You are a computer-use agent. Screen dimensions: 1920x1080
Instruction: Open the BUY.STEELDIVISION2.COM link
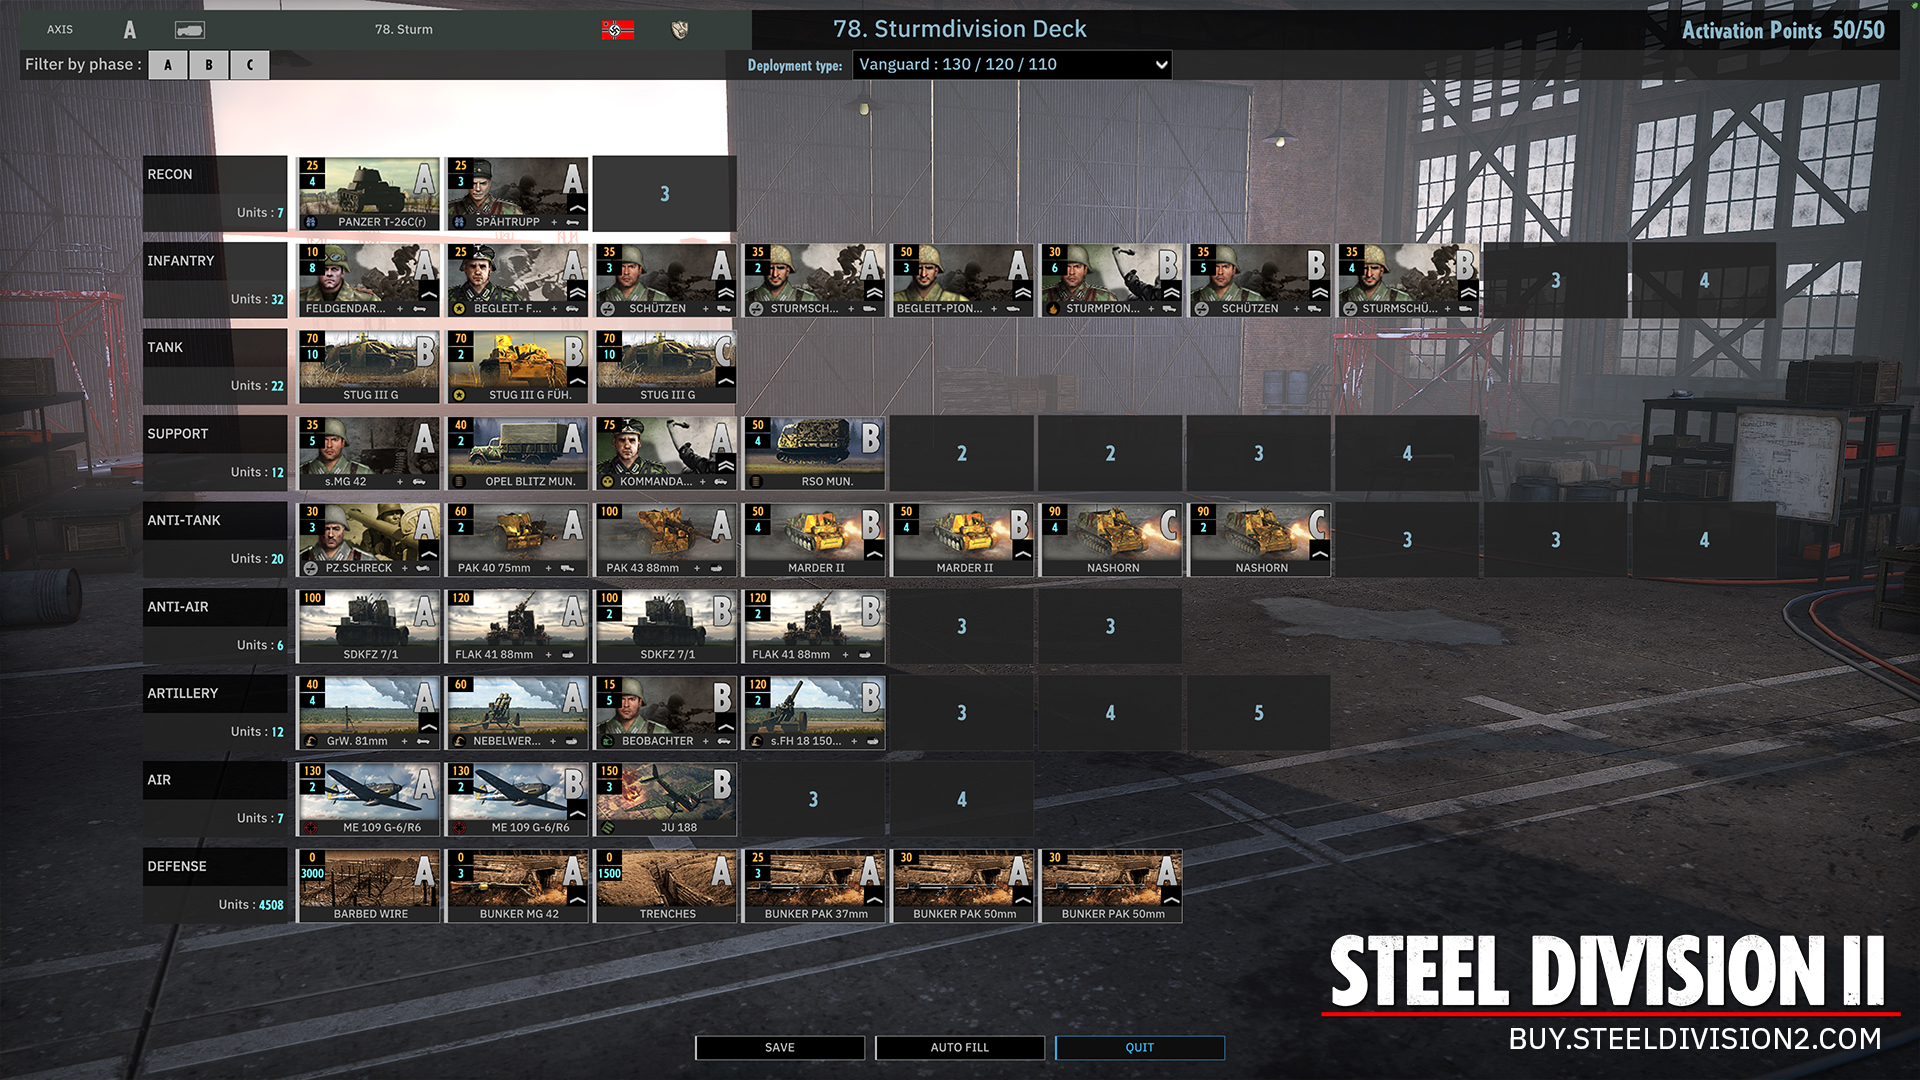pos(1694,1039)
